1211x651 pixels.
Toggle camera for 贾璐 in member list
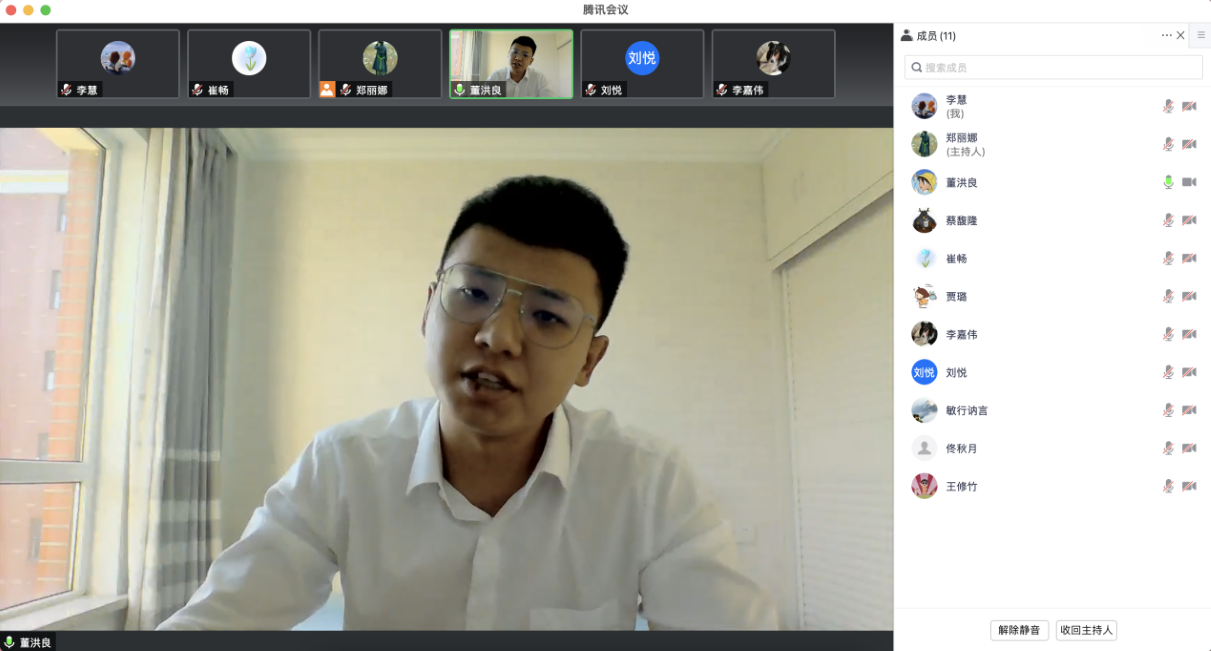click(1189, 296)
